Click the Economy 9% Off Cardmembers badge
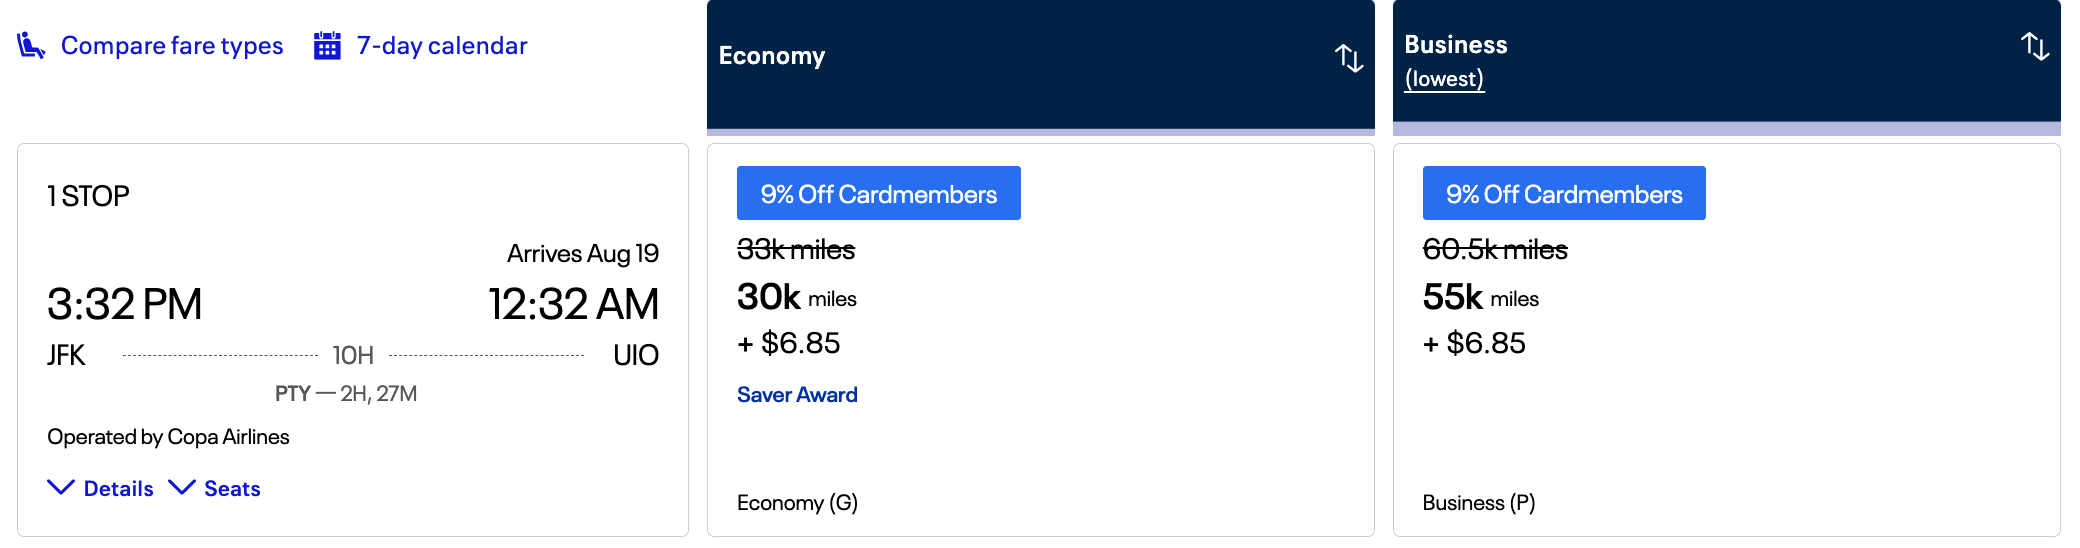Screen dimensions: 2080x548 [878, 194]
